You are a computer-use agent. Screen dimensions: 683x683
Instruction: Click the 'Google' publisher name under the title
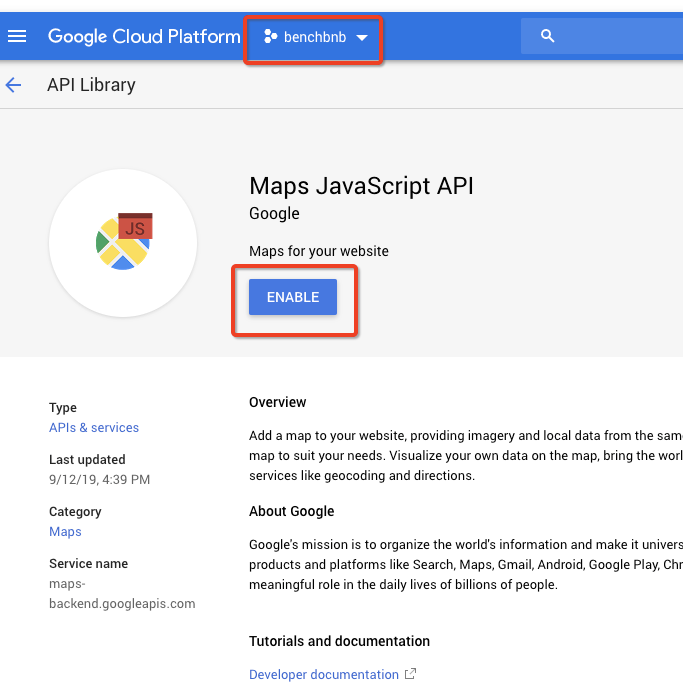(274, 213)
